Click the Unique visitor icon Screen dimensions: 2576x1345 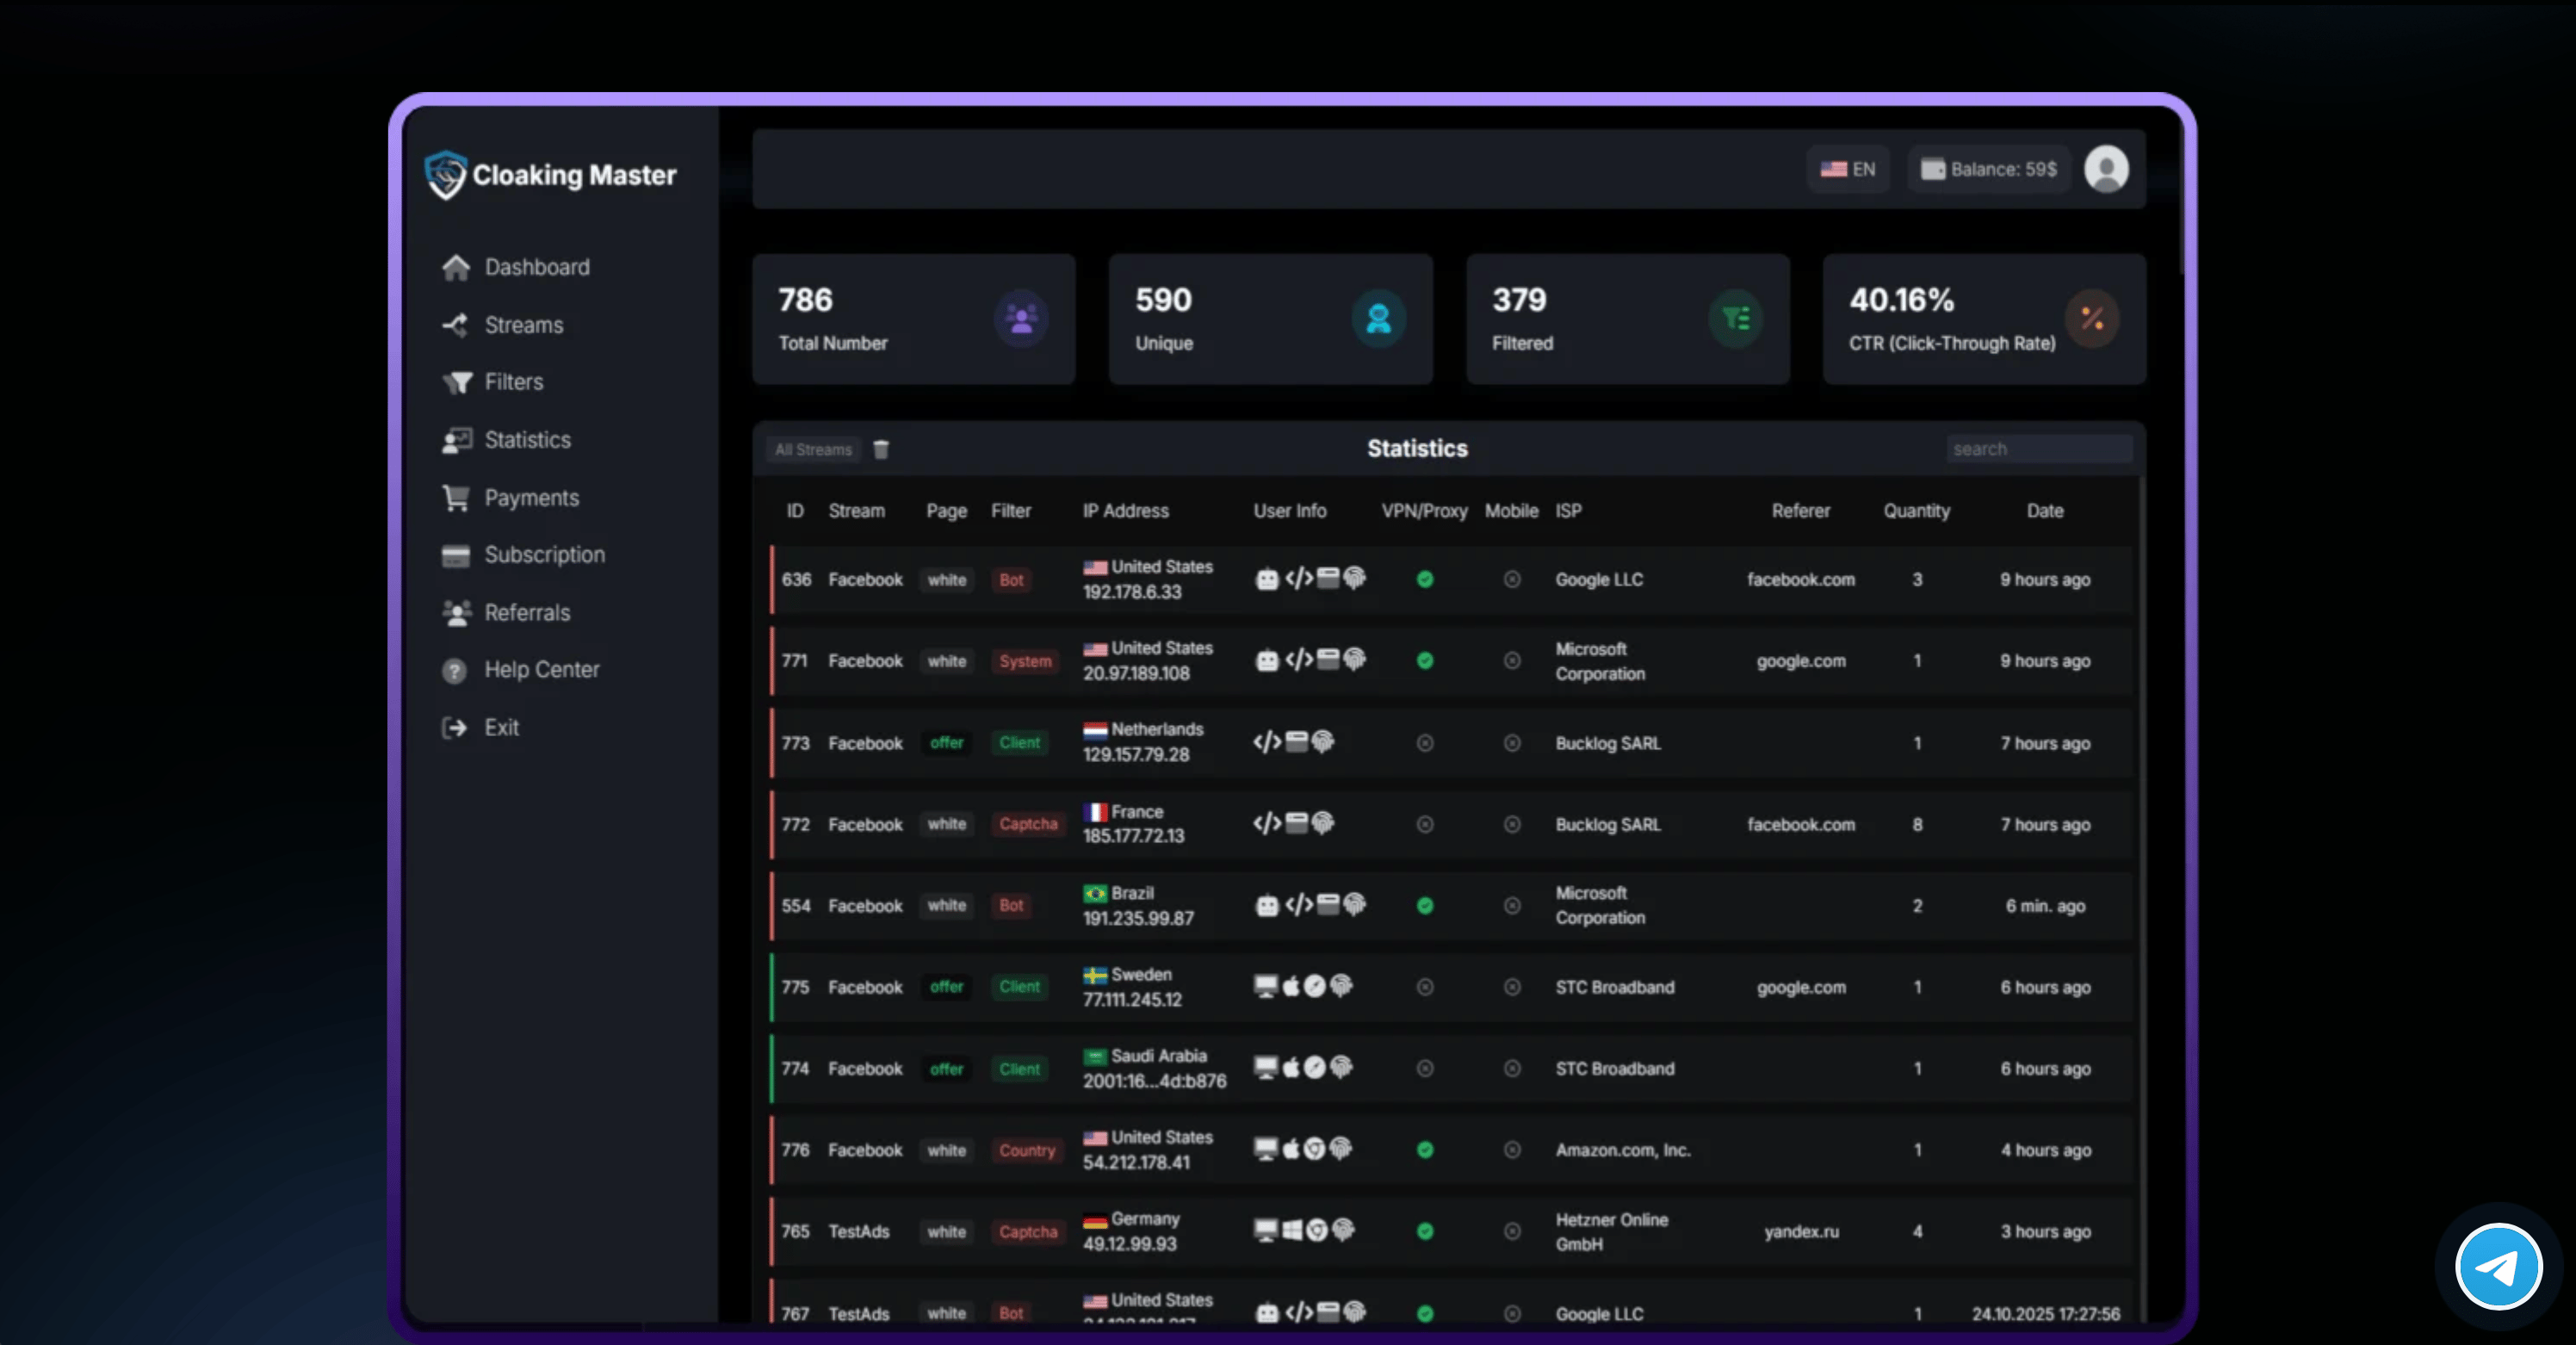[x=1379, y=319]
